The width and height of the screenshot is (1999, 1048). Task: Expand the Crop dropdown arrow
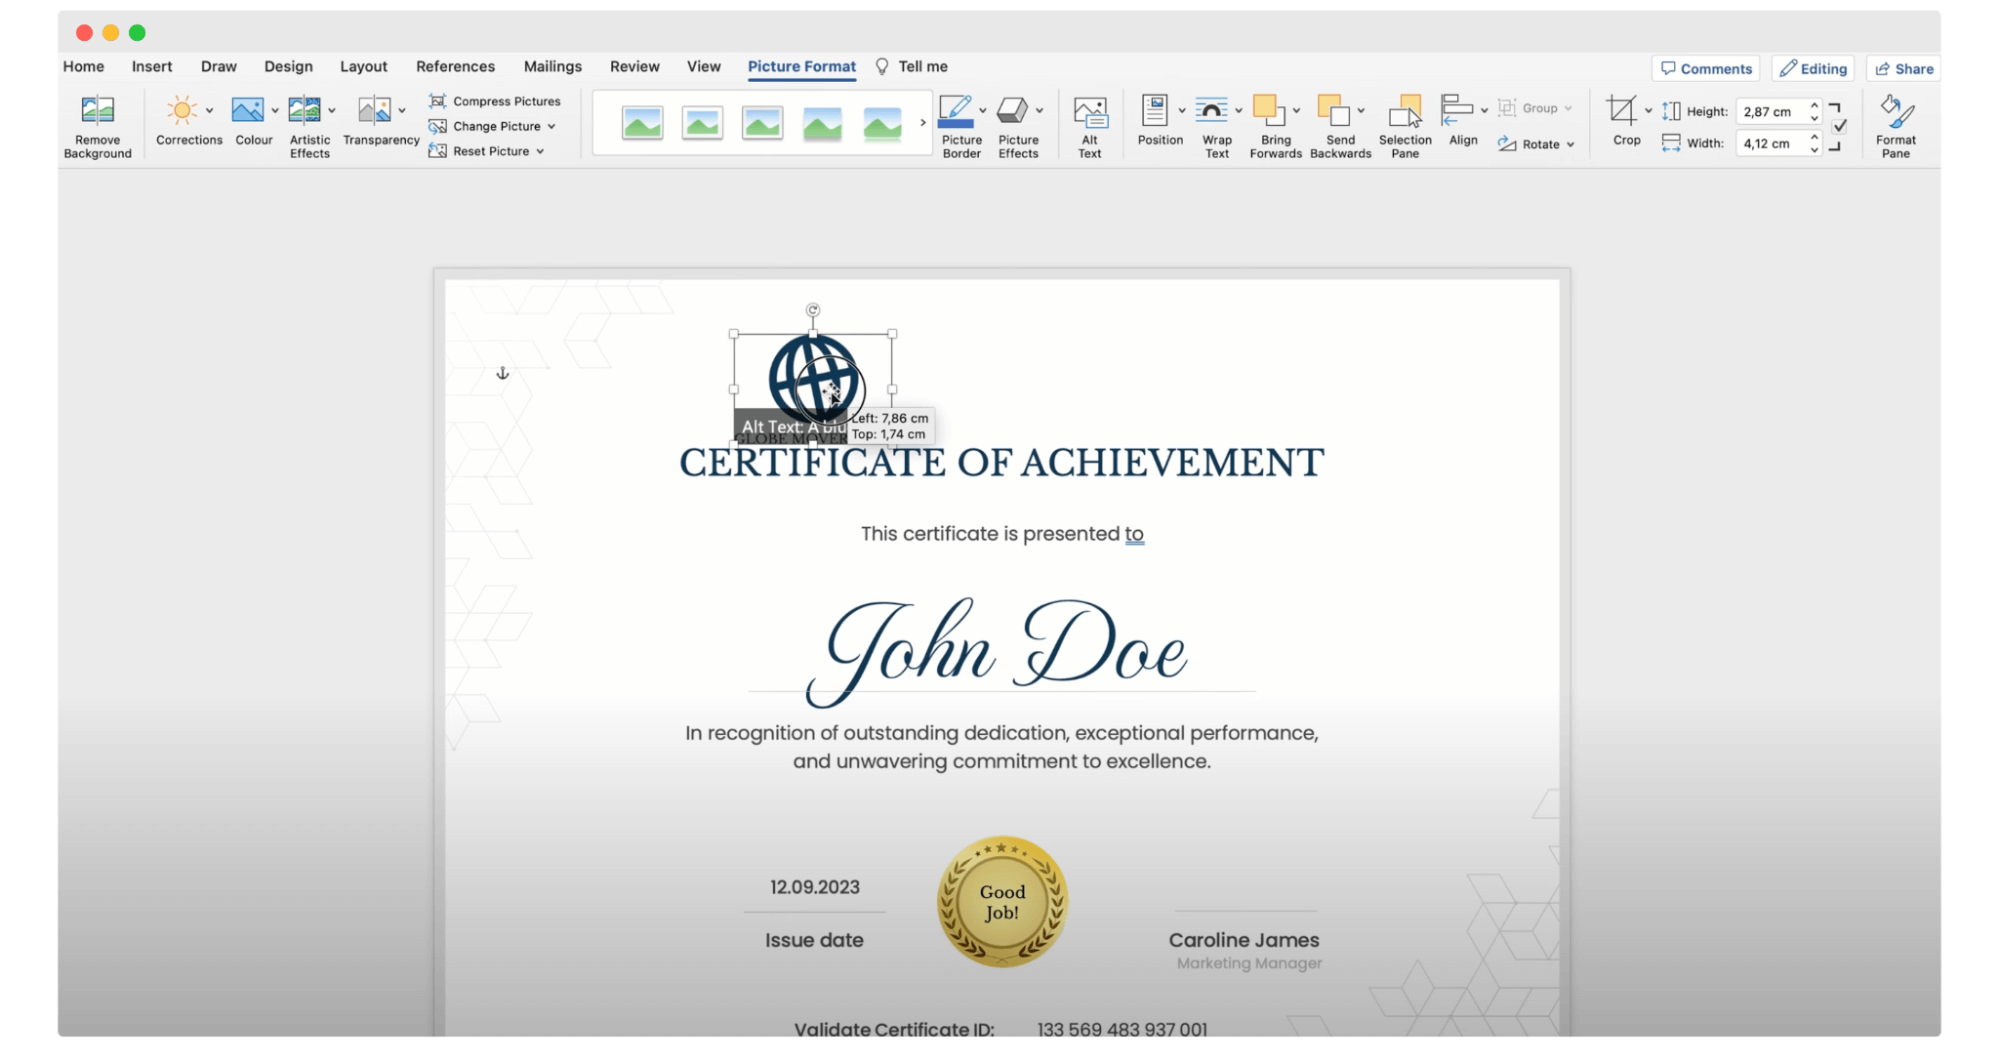pyautogui.click(x=1648, y=111)
